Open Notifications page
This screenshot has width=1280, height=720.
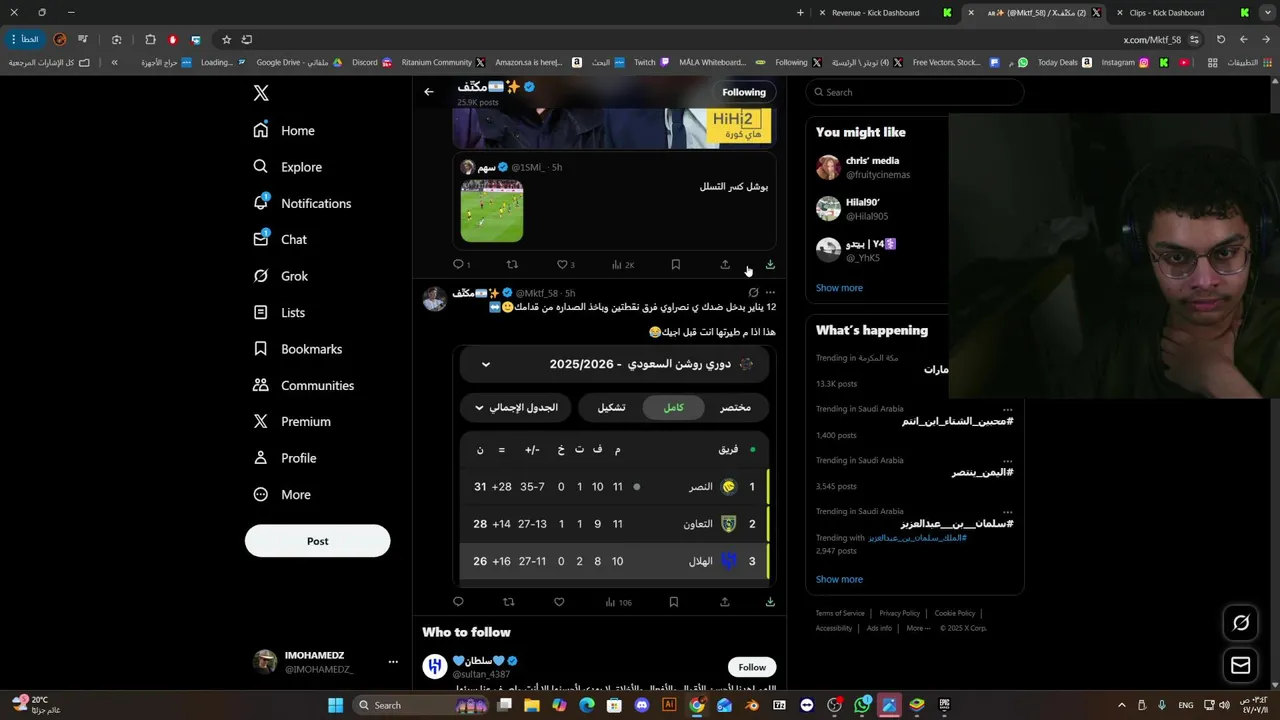point(302,203)
